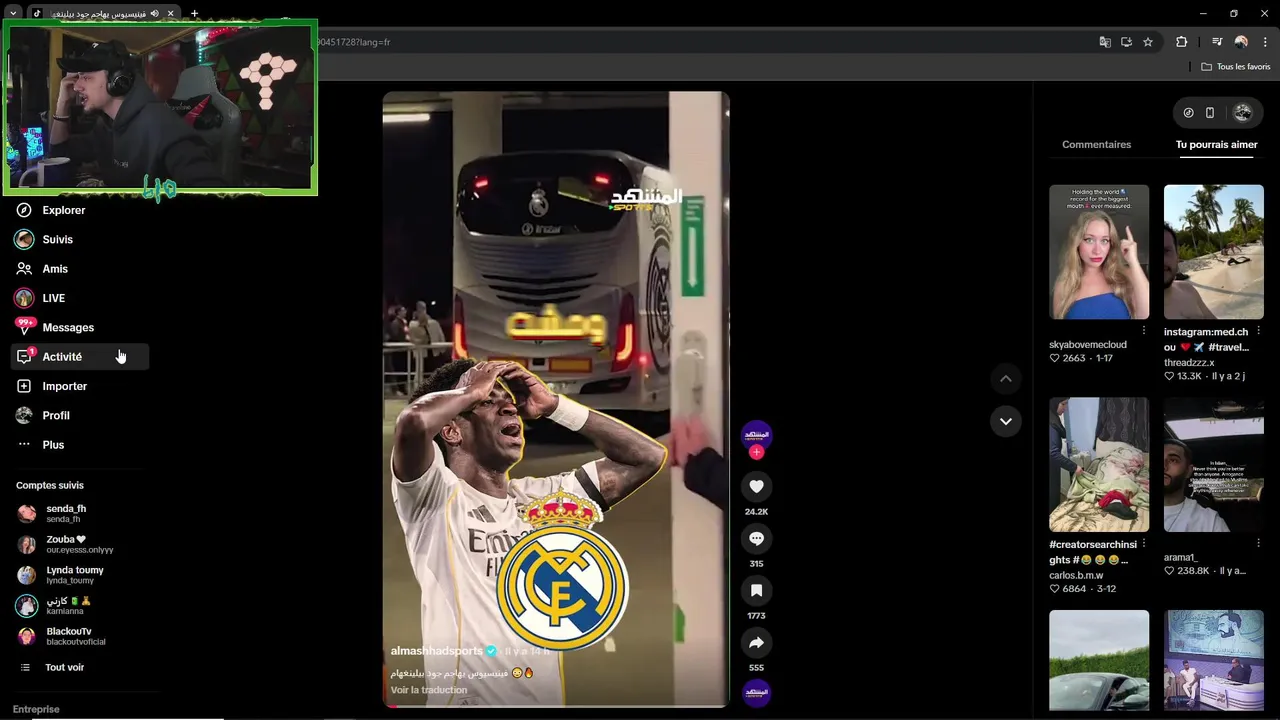This screenshot has height=720, width=1280.
Task: Share the video with the arrow icon
Action: click(756, 643)
